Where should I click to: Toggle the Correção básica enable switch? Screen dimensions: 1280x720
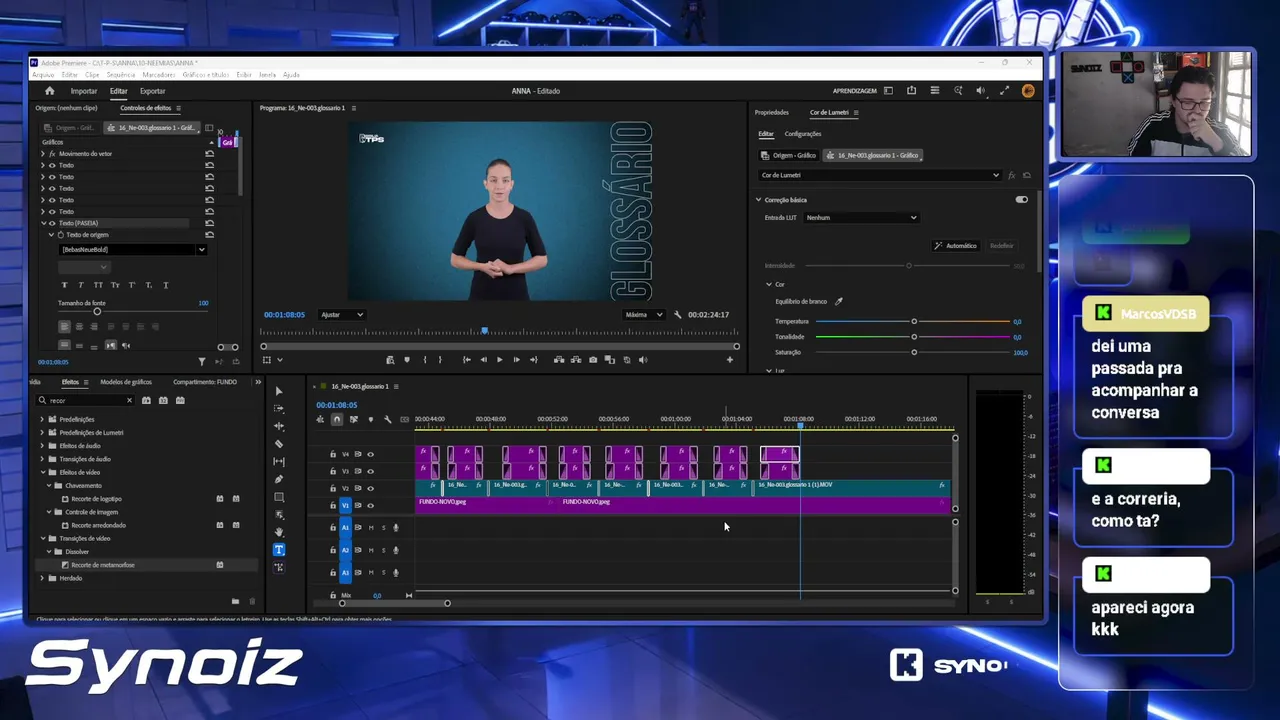(x=1021, y=200)
